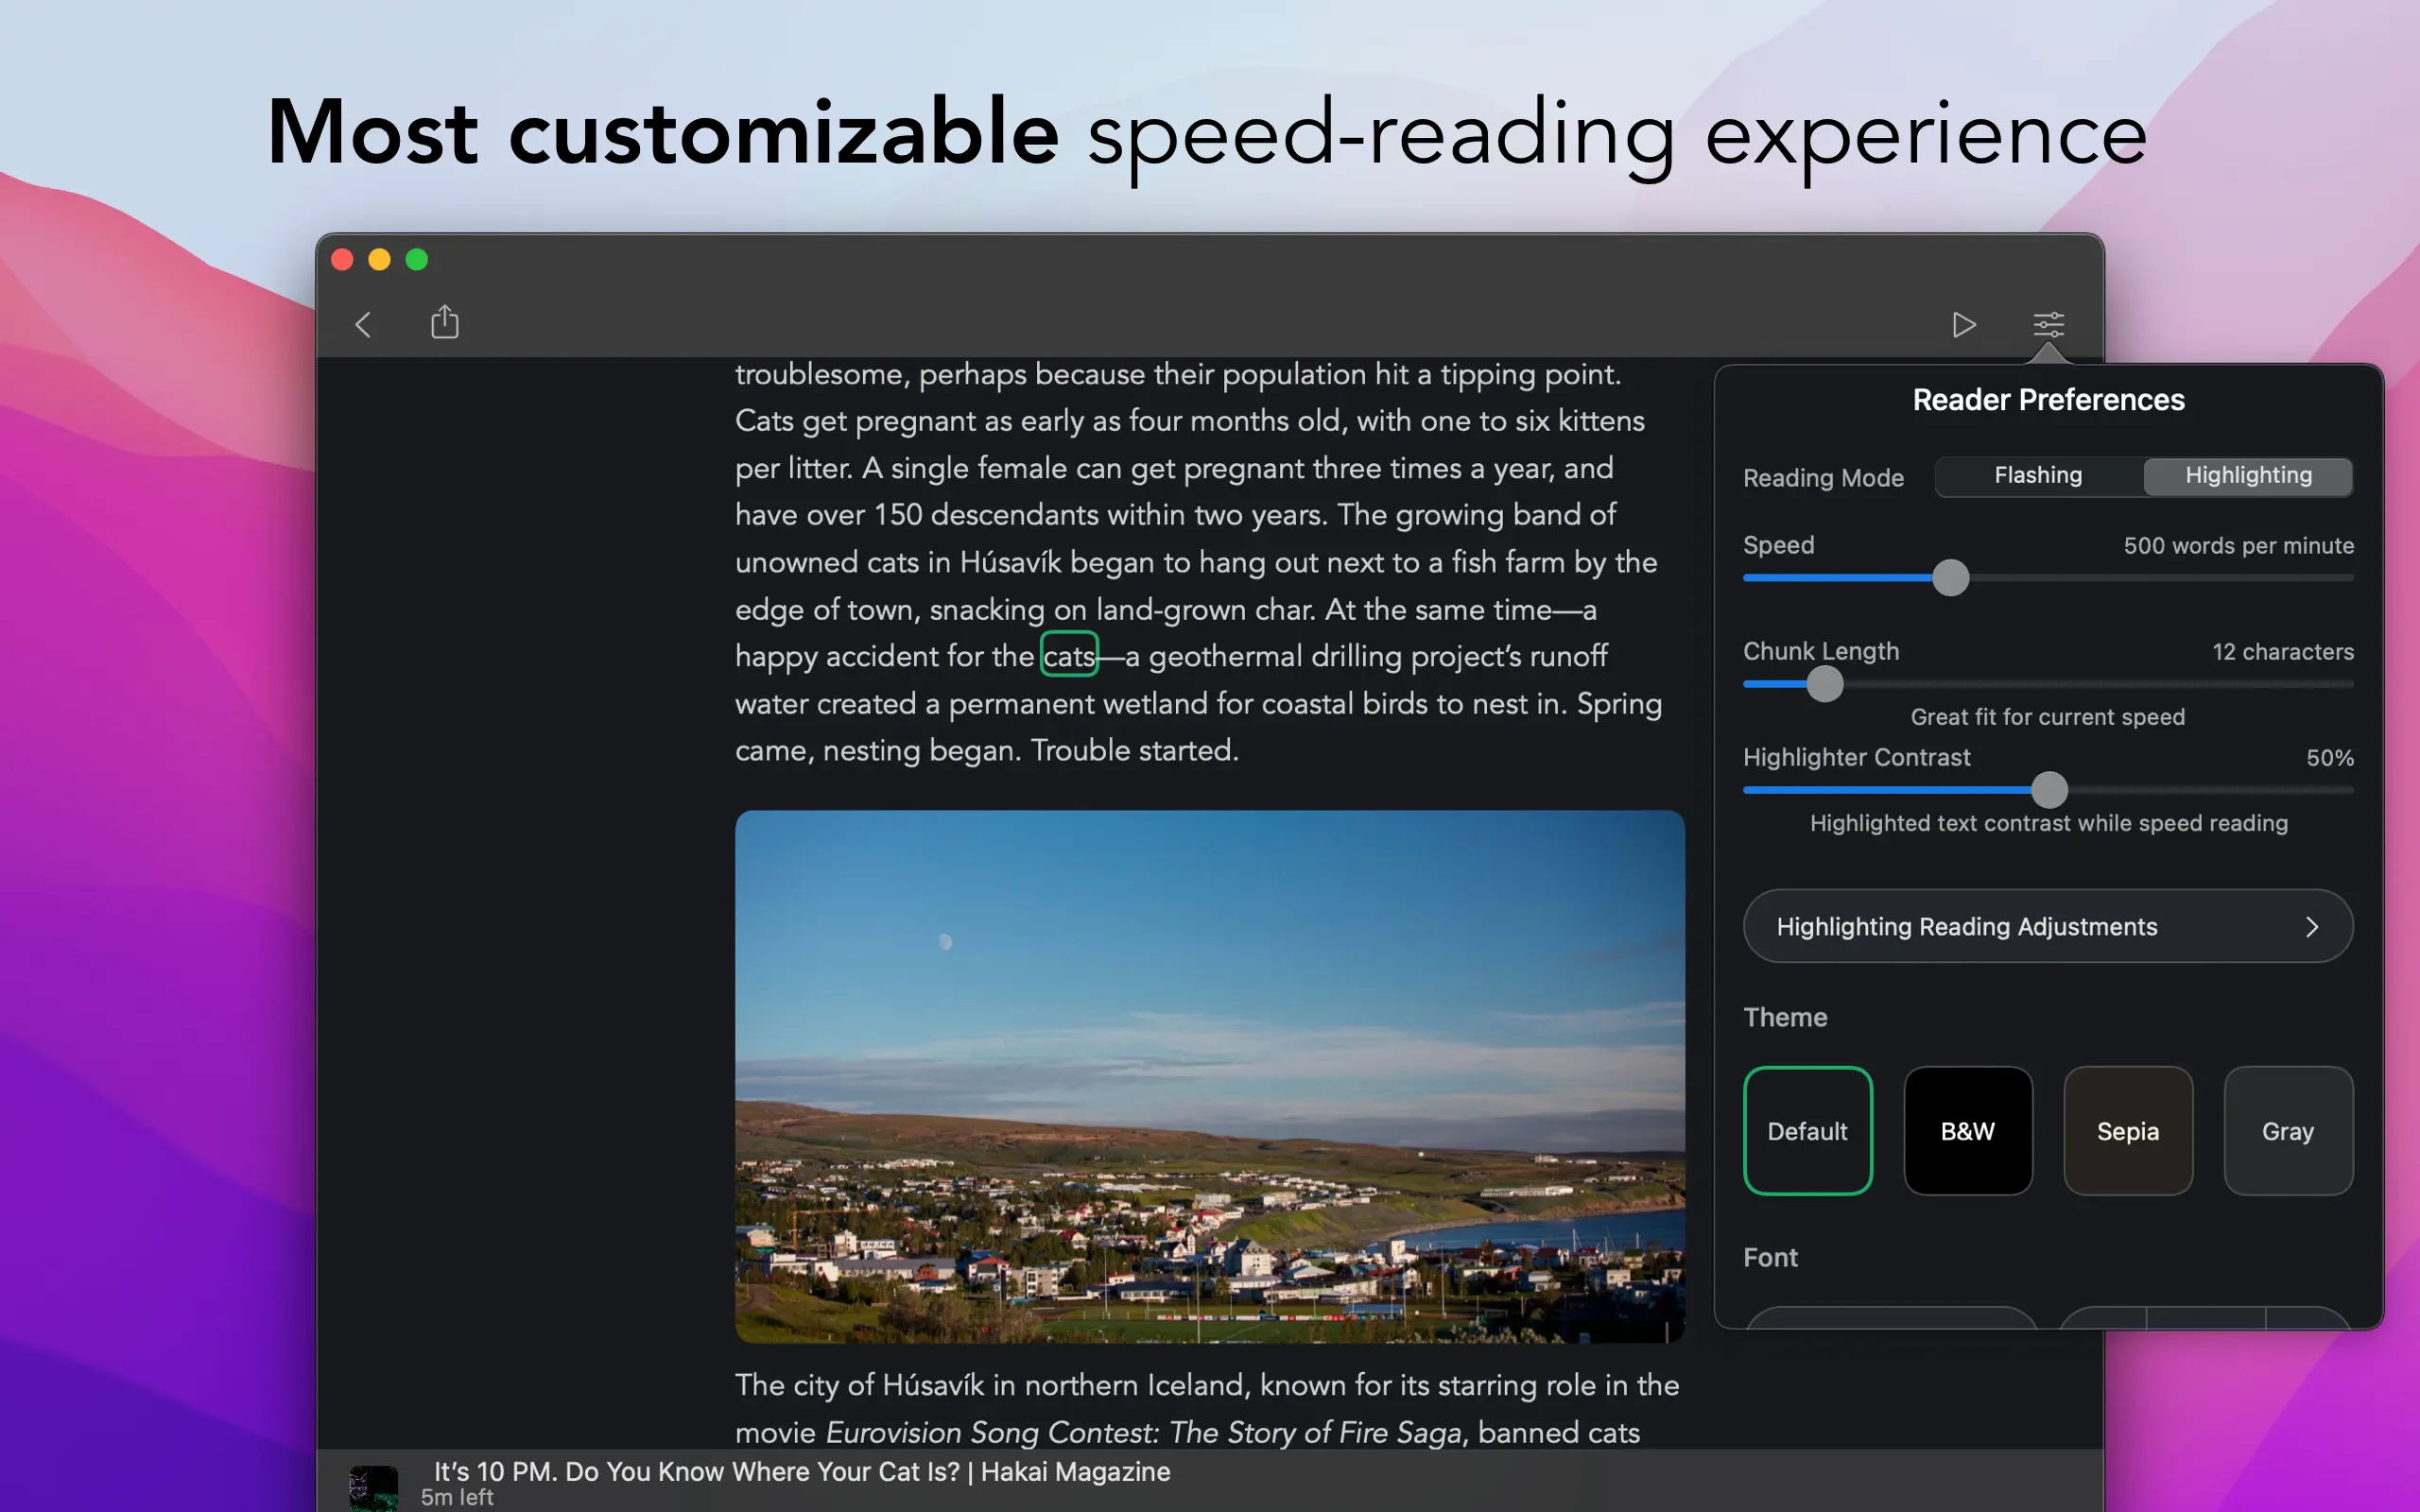Start speed reading with play icon
This screenshot has width=2420, height=1512.
point(1963,324)
